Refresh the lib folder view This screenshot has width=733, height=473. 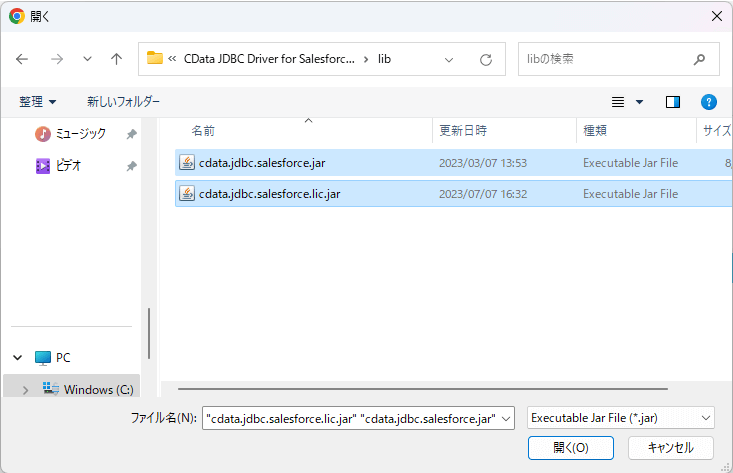(x=486, y=59)
